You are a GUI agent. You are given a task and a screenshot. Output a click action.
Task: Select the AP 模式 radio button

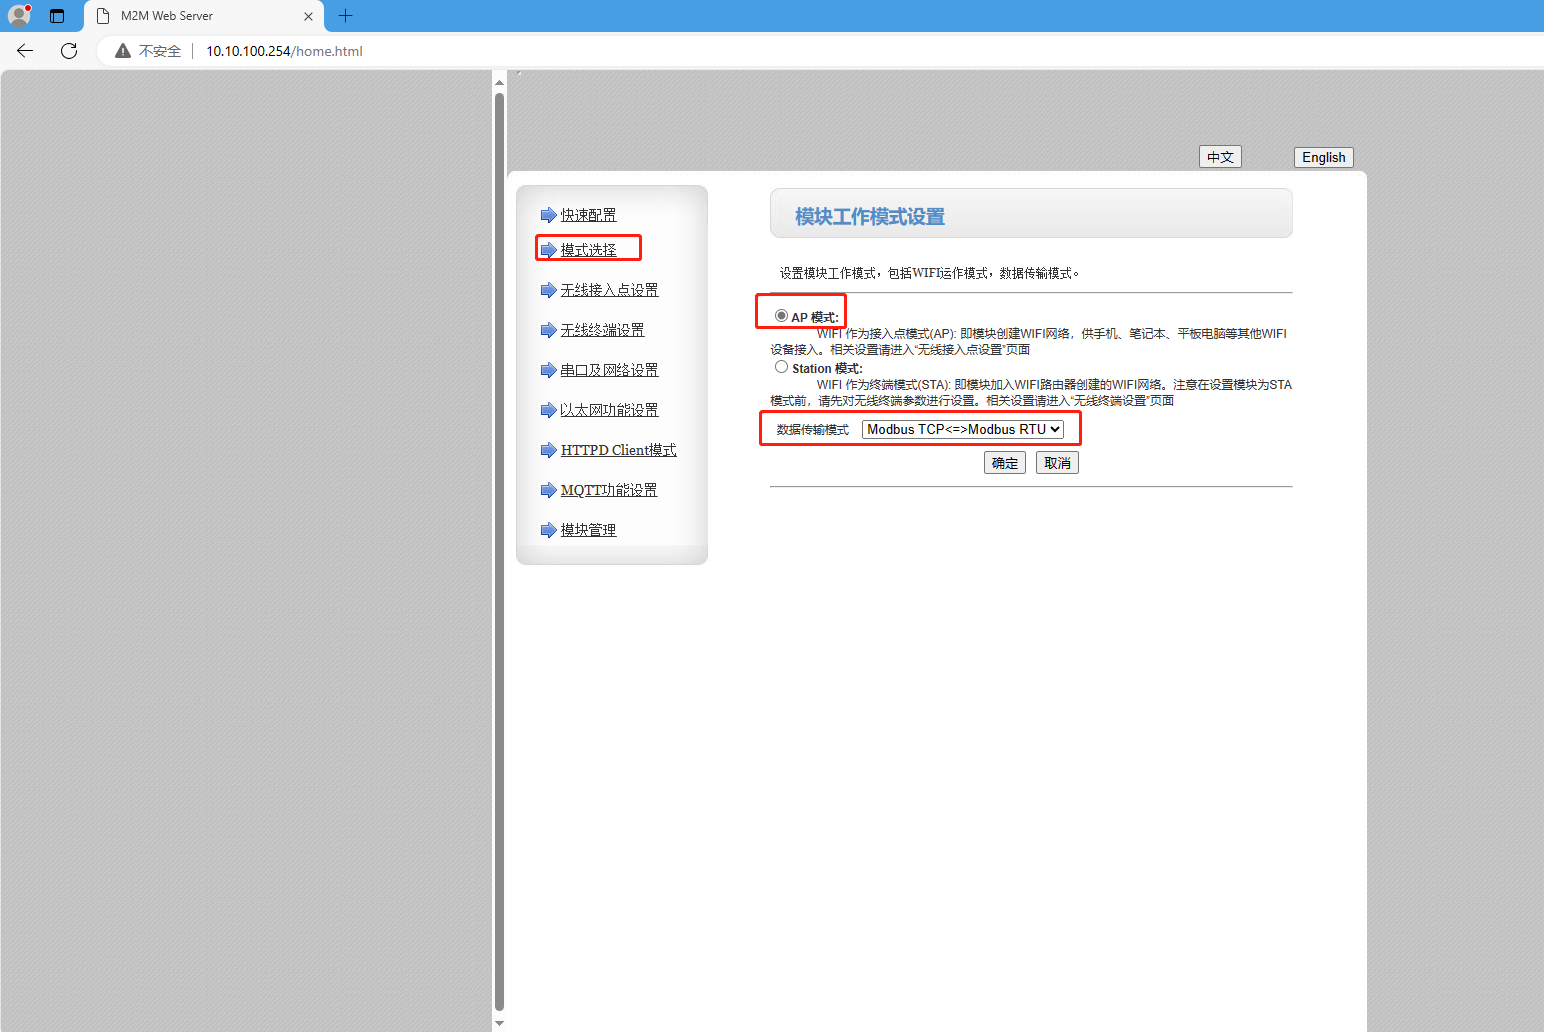coord(781,316)
